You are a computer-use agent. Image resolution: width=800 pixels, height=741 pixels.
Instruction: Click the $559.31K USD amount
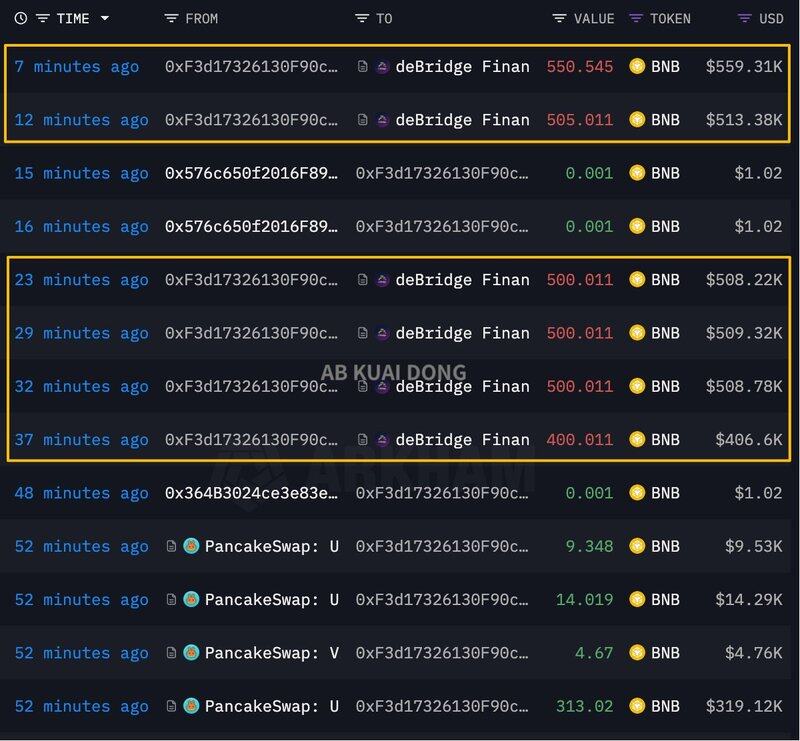(744, 66)
